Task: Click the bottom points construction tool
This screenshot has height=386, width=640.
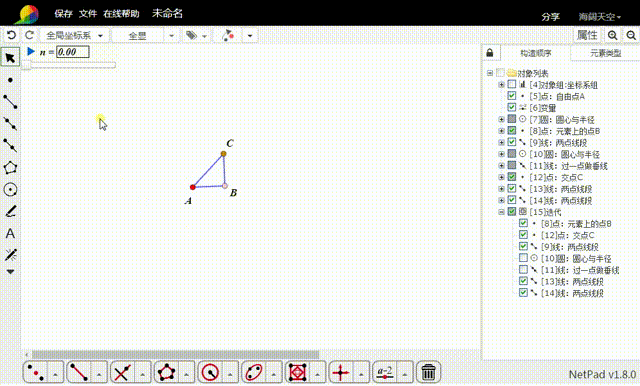Action: [x=36, y=372]
